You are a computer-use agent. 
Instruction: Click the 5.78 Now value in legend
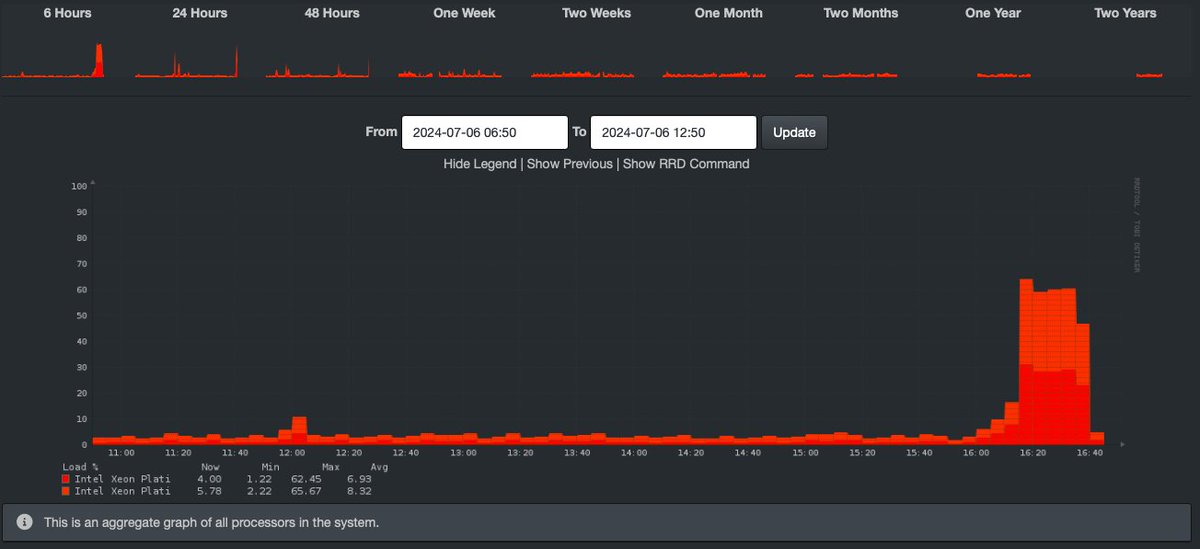click(x=210, y=492)
